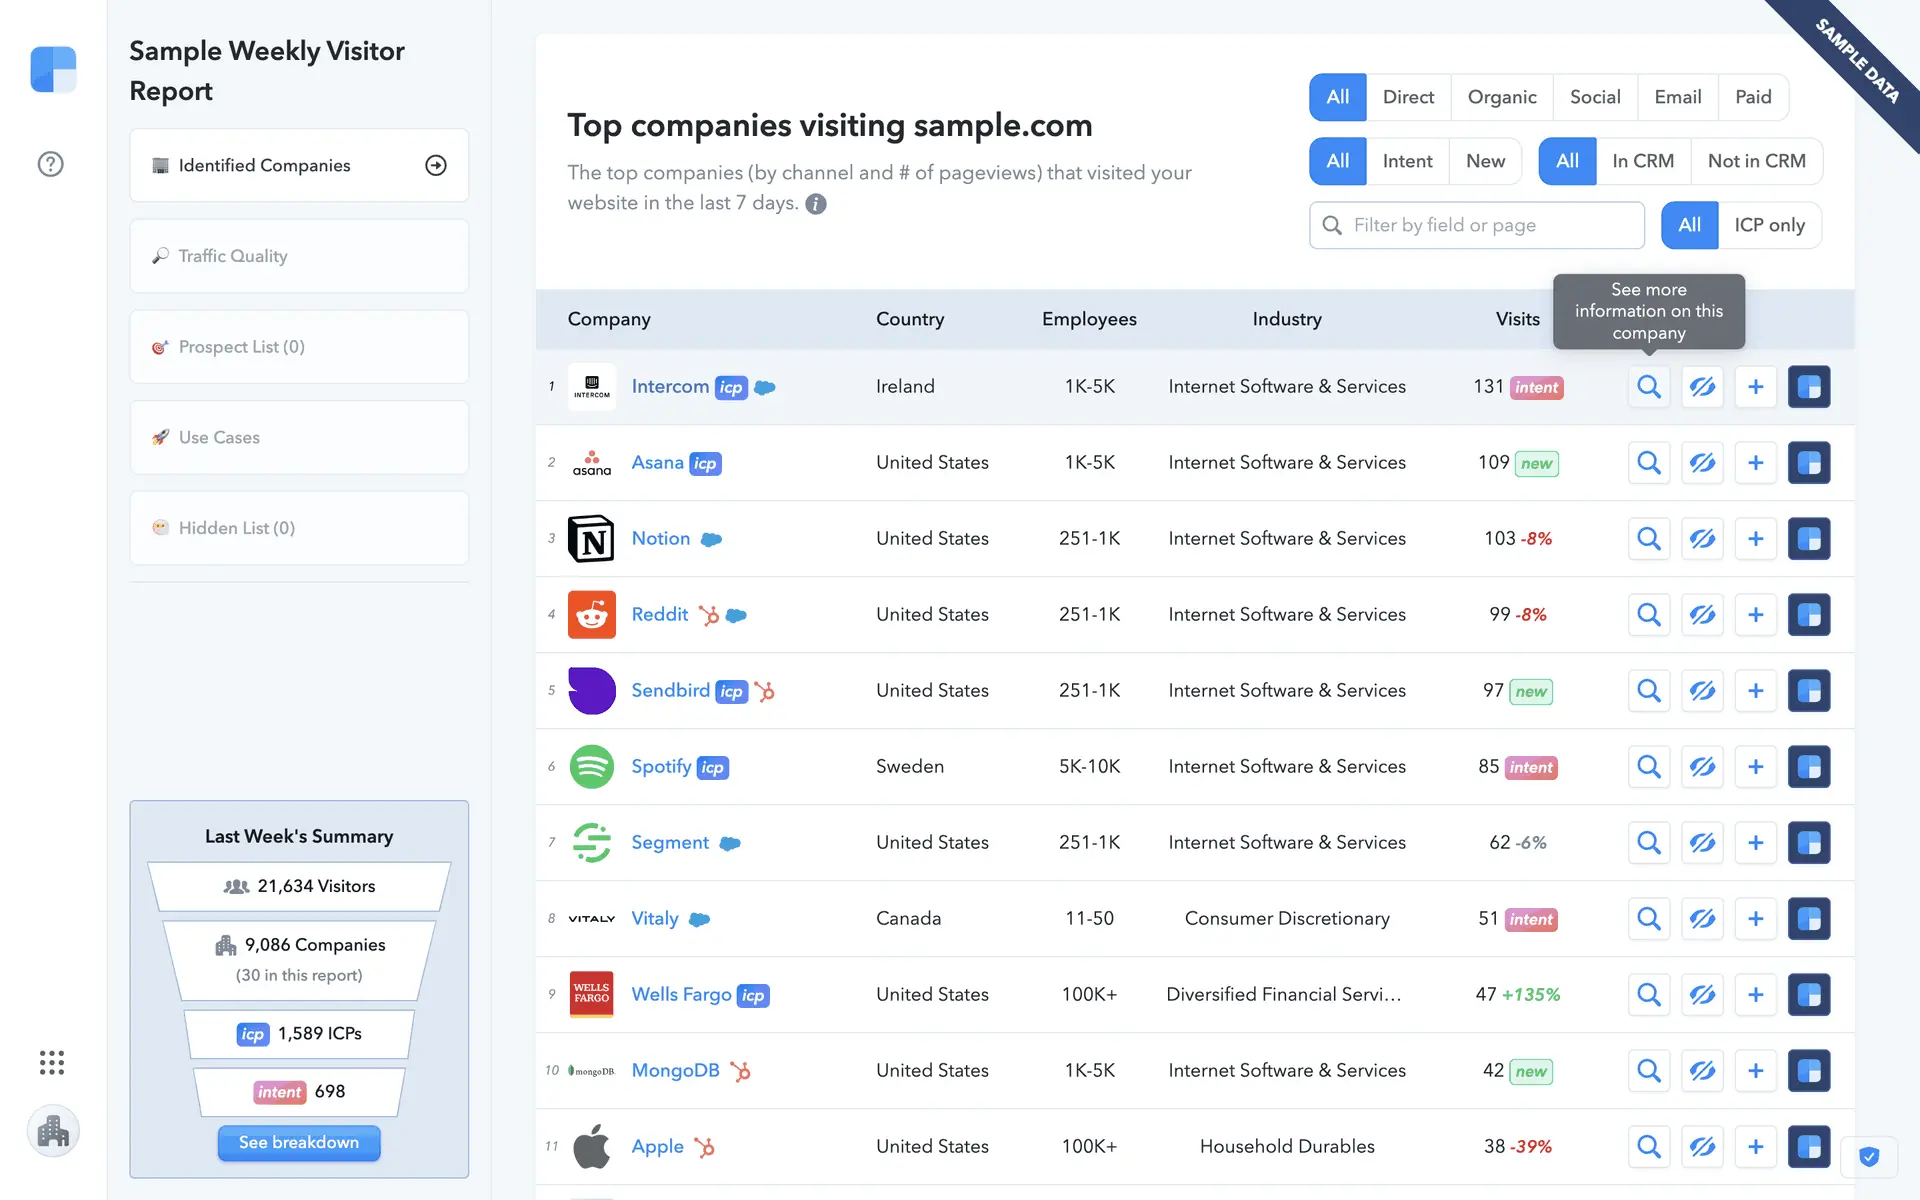Click the info icon next to 'last 7 days'
Image resolution: width=1920 pixels, height=1200 pixels.
816,204
